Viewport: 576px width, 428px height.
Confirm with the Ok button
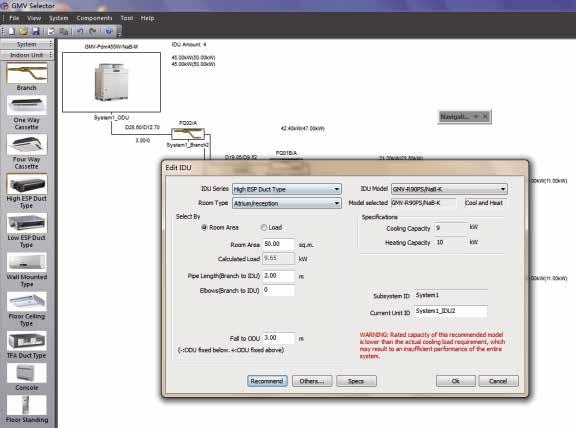click(x=456, y=381)
